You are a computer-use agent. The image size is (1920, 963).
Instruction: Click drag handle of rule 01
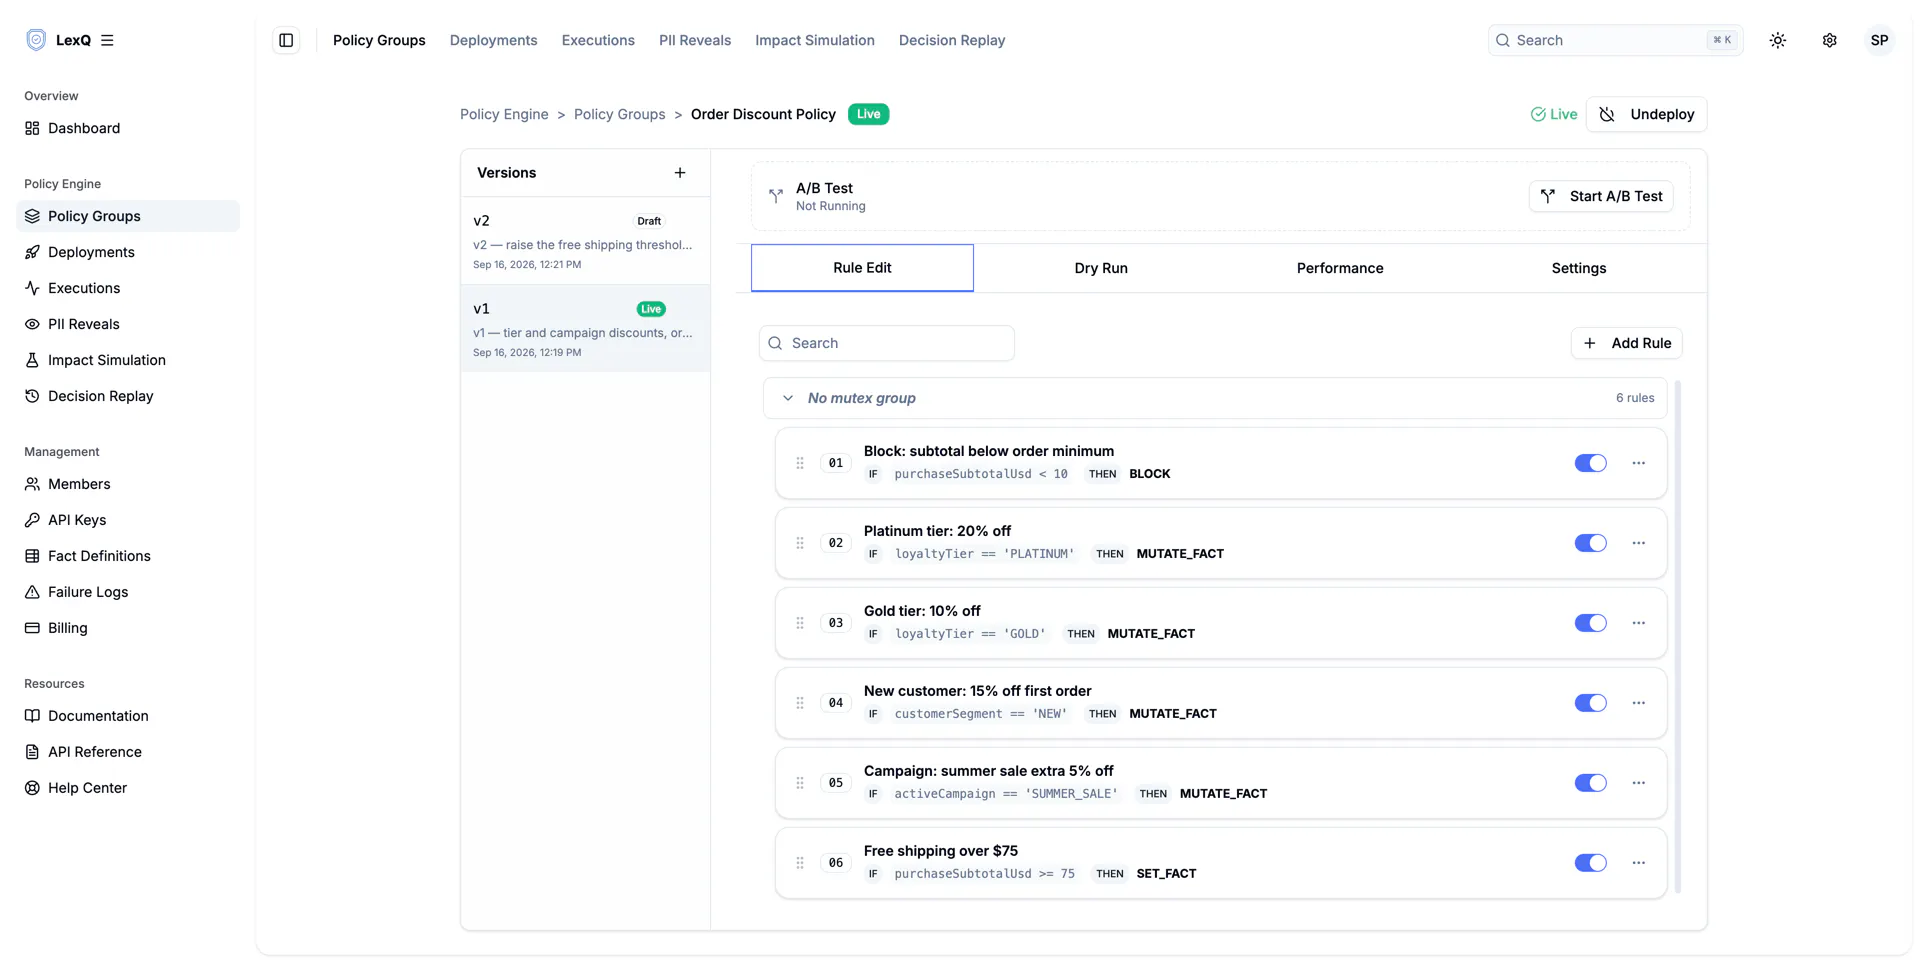[x=800, y=463]
